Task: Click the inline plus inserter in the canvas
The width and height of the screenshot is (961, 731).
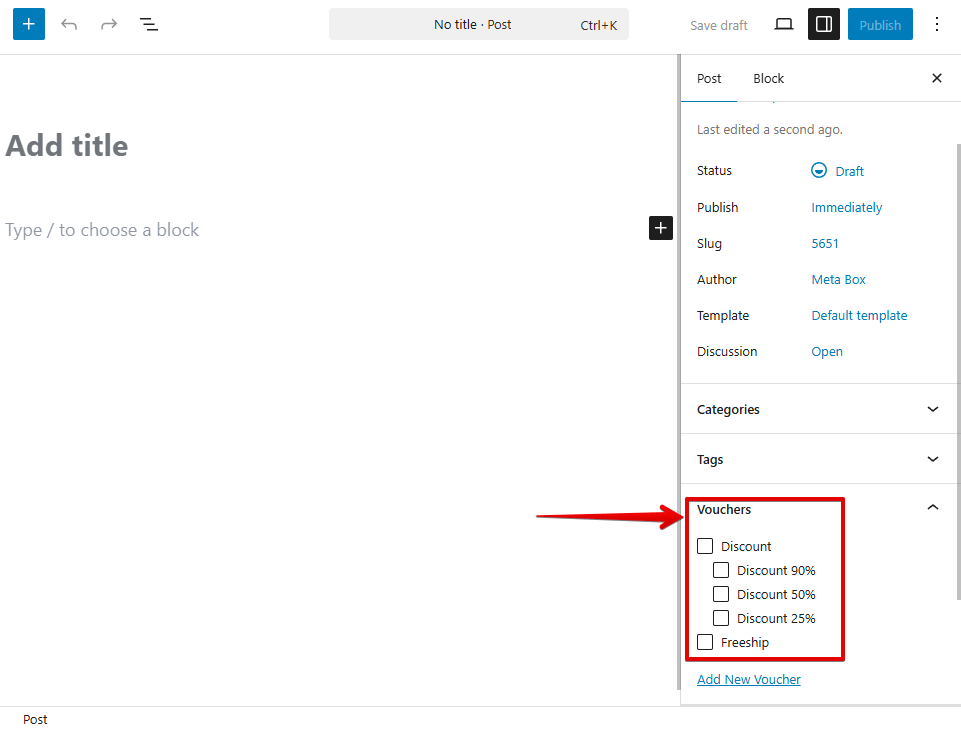Action: point(660,228)
